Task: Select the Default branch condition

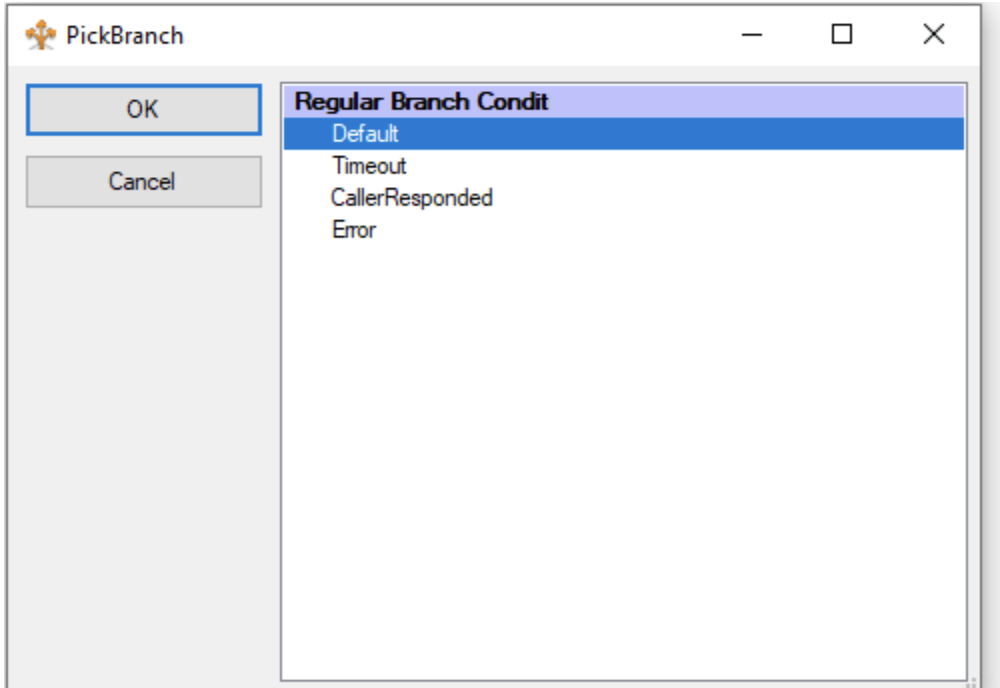Action: pyautogui.click(x=624, y=133)
